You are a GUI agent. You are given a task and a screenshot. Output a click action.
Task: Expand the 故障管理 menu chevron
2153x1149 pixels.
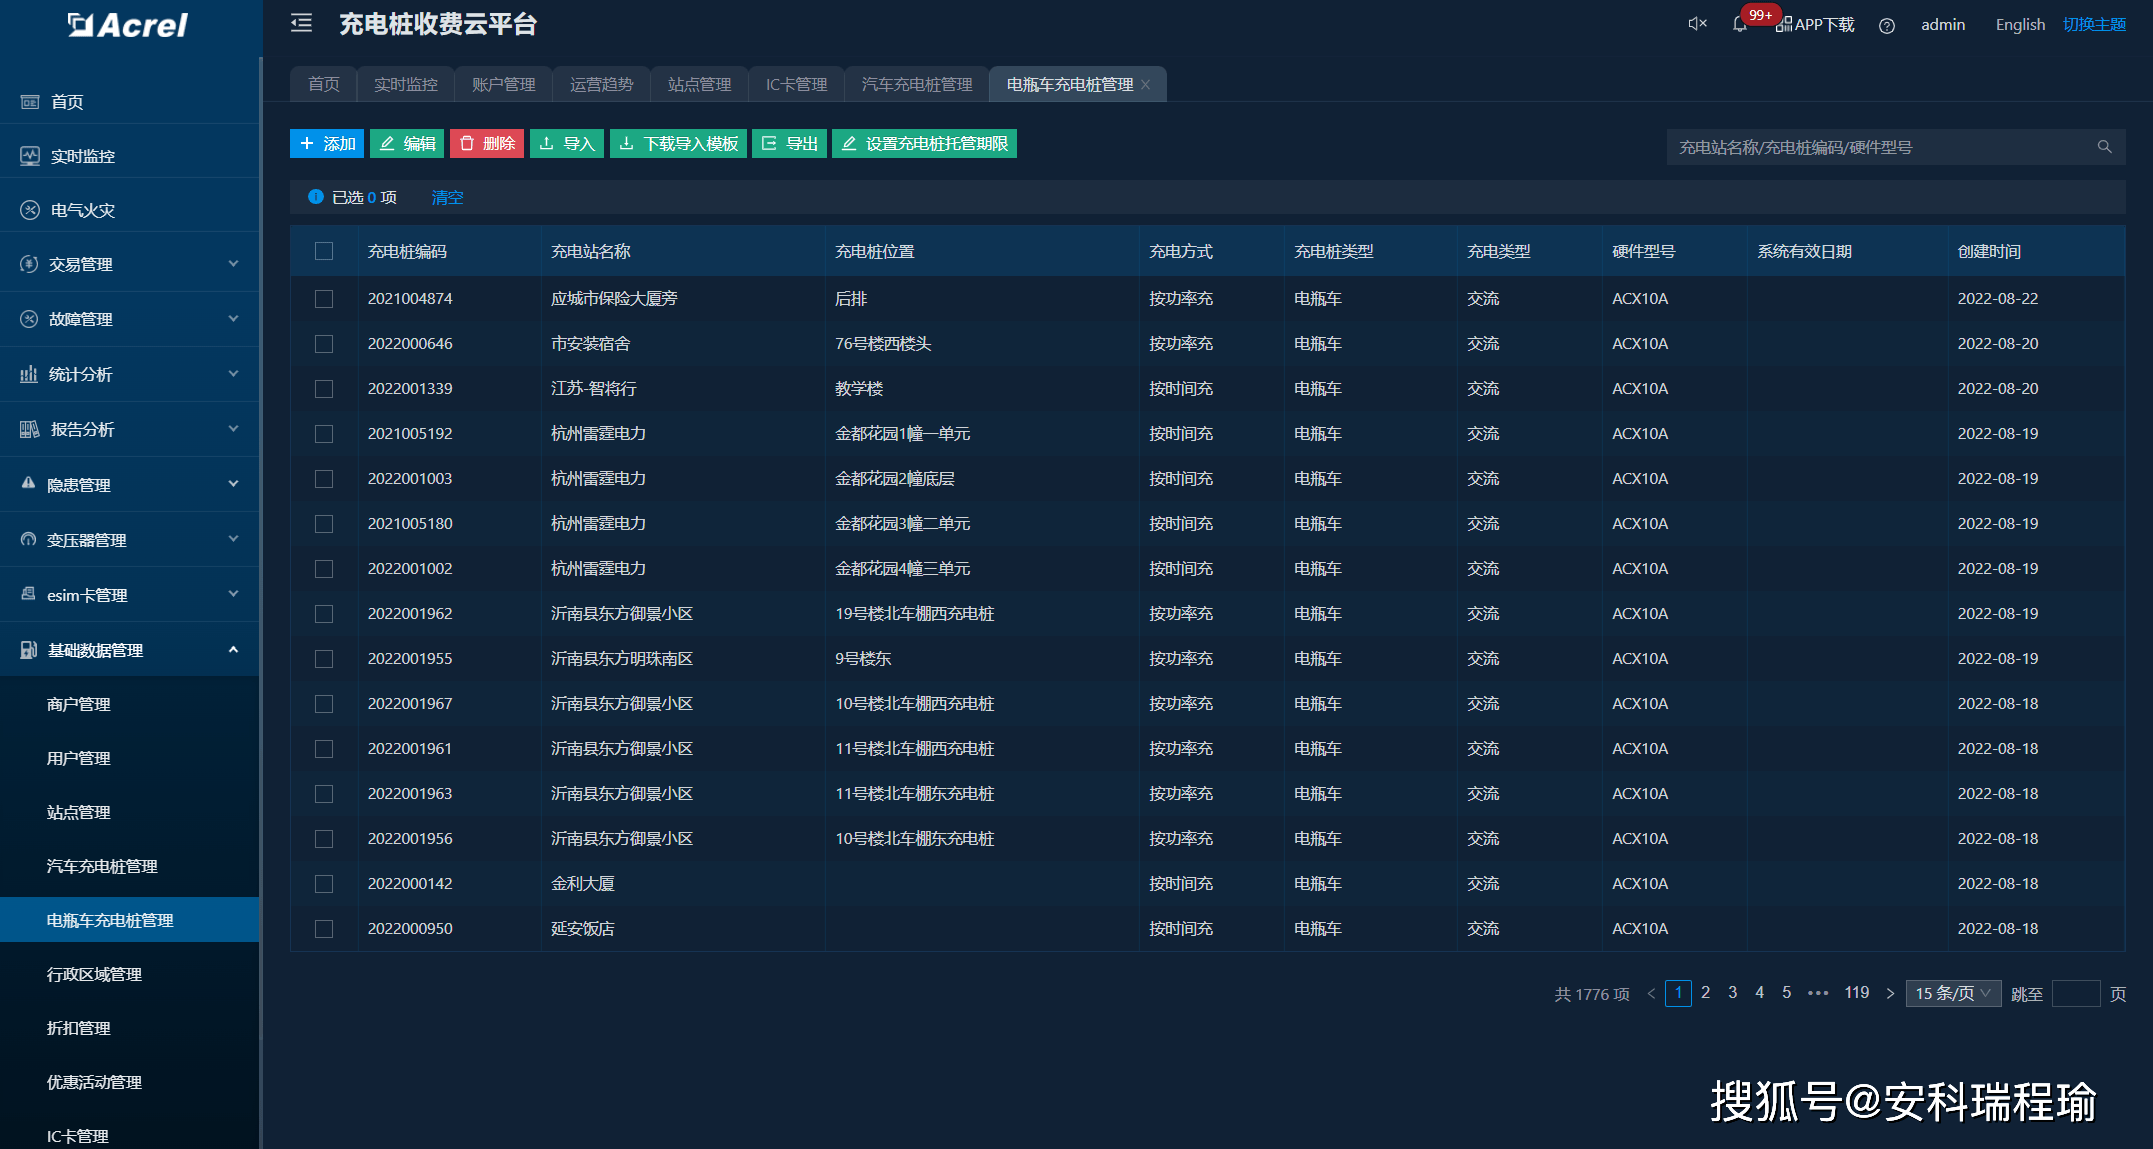233,319
